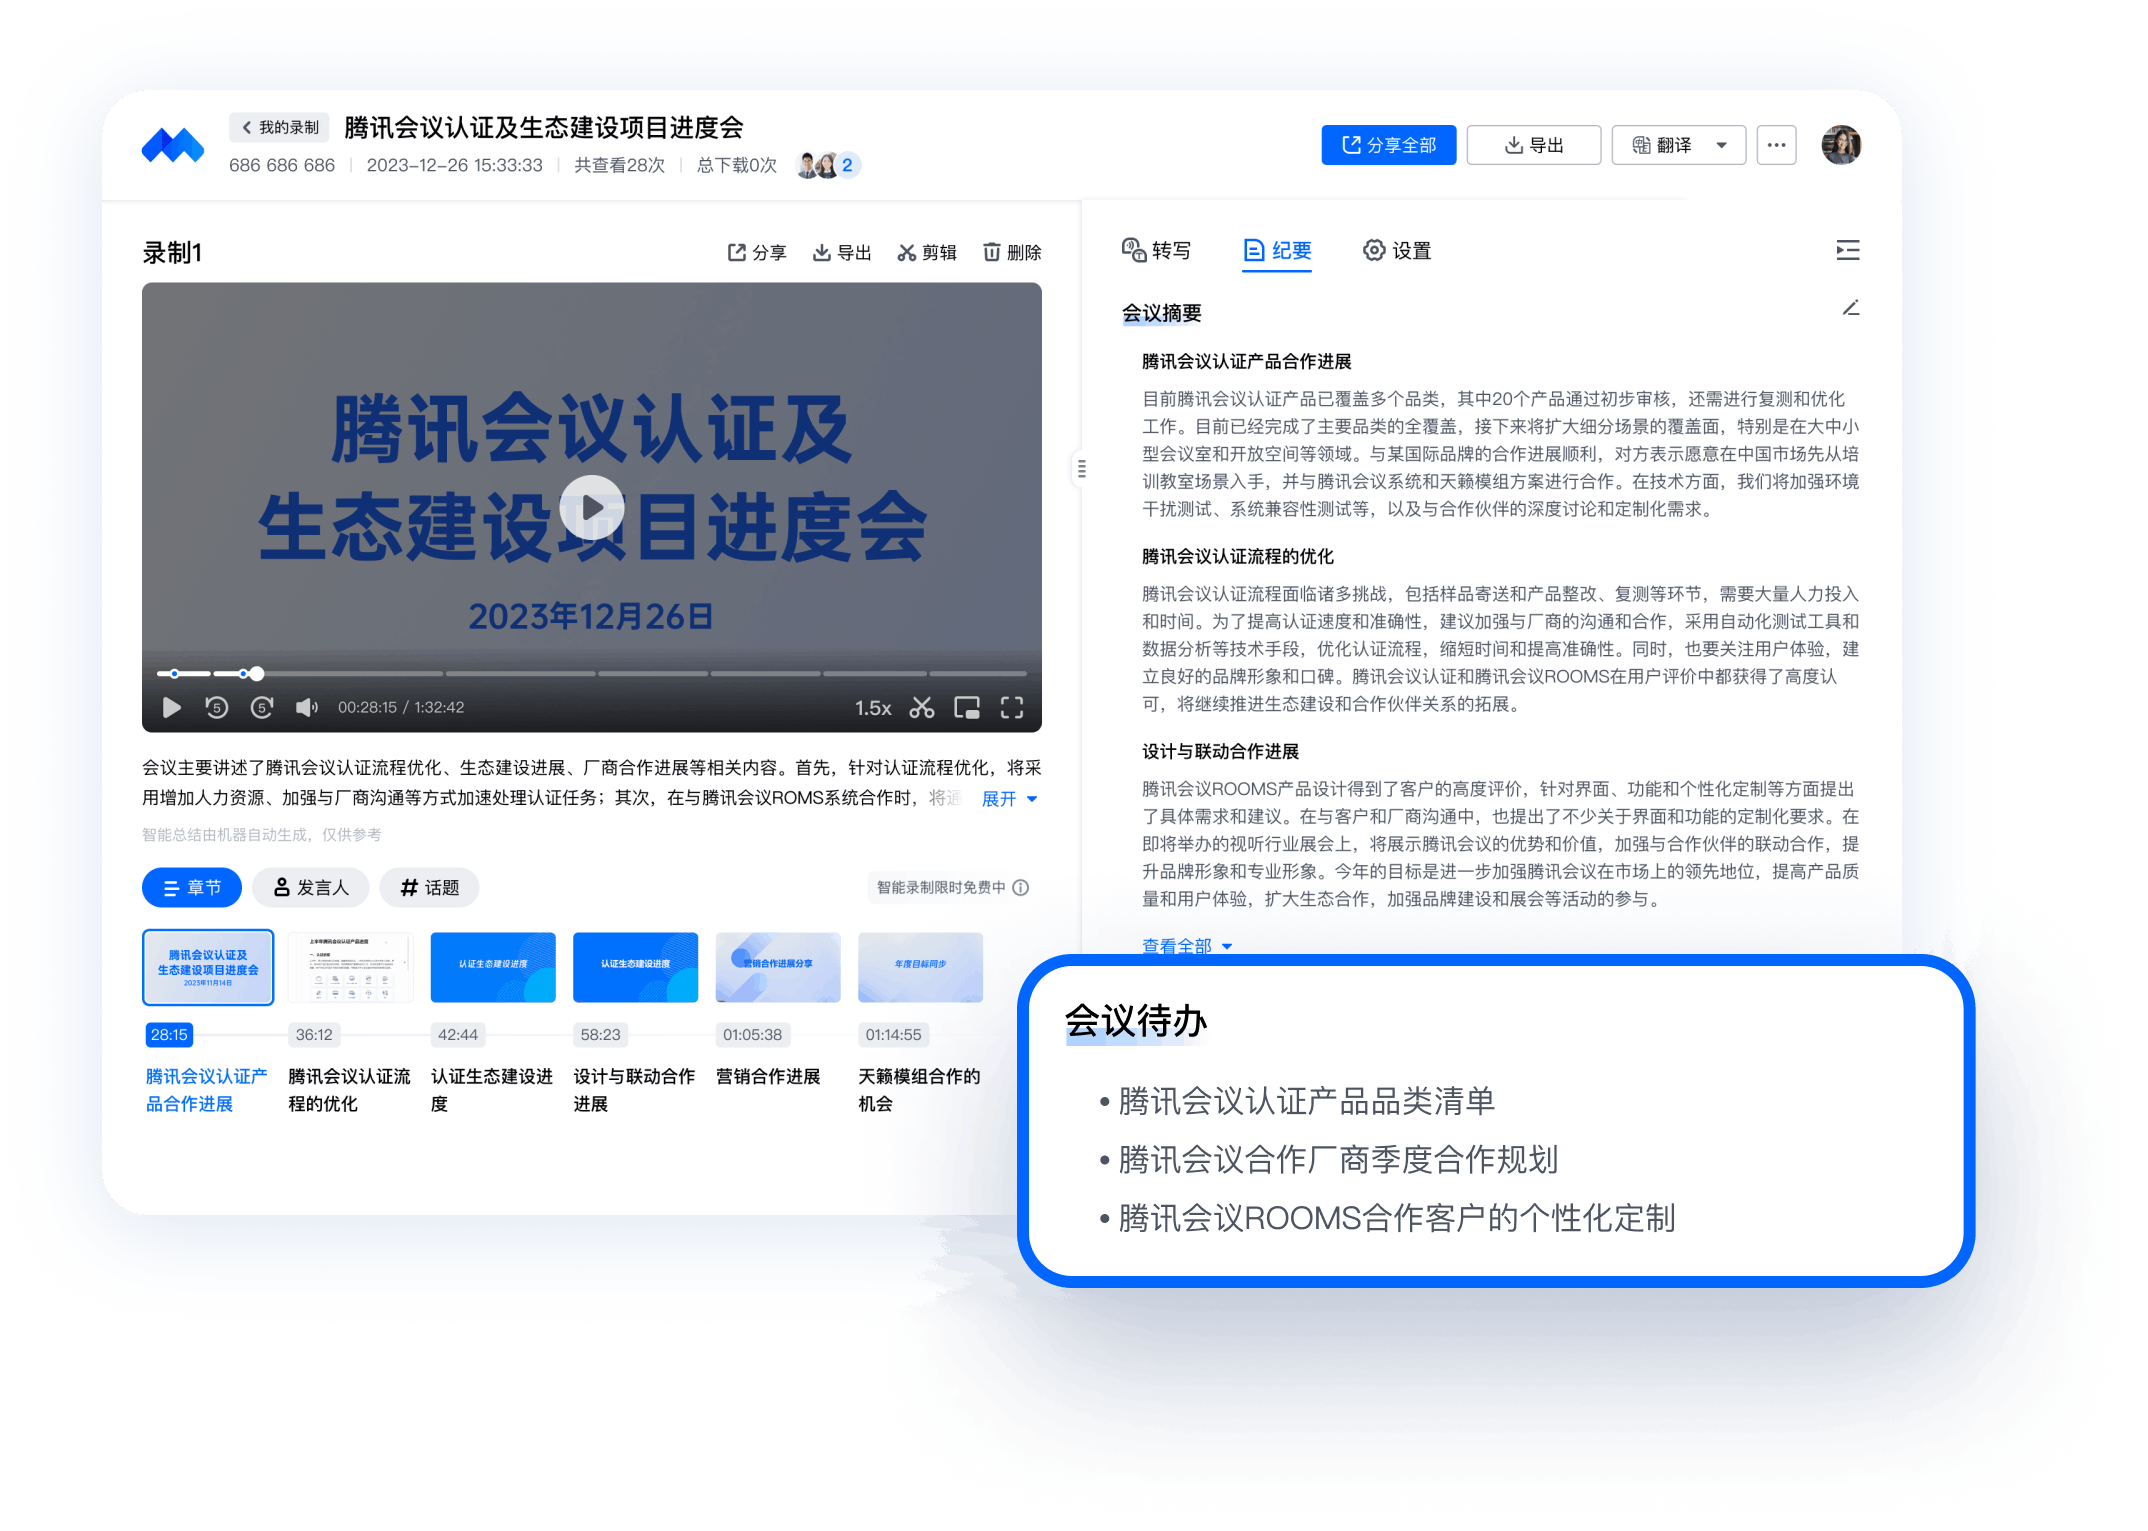Rewind 5 seconds
Viewport: 2148px width, 1531px height.
pos(216,708)
